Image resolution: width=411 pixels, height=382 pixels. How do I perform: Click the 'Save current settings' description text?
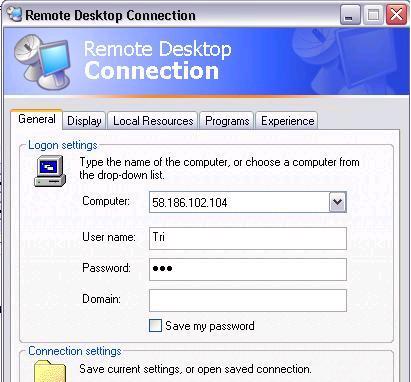[195, 369]
